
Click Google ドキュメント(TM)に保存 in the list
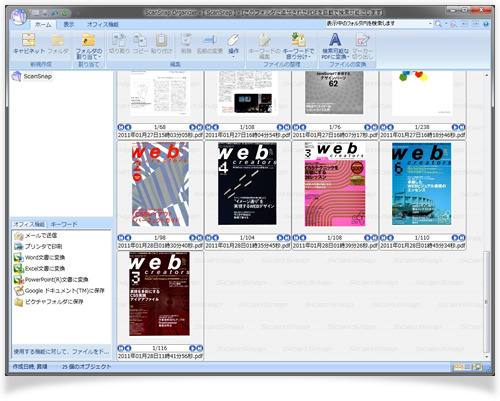59,291
